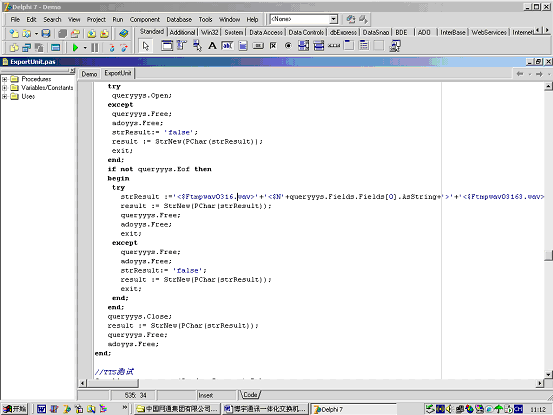Switch to the Delphi 7 taskbar button
Viewport: 553px width, 415px height.
(x=353, y=409)
